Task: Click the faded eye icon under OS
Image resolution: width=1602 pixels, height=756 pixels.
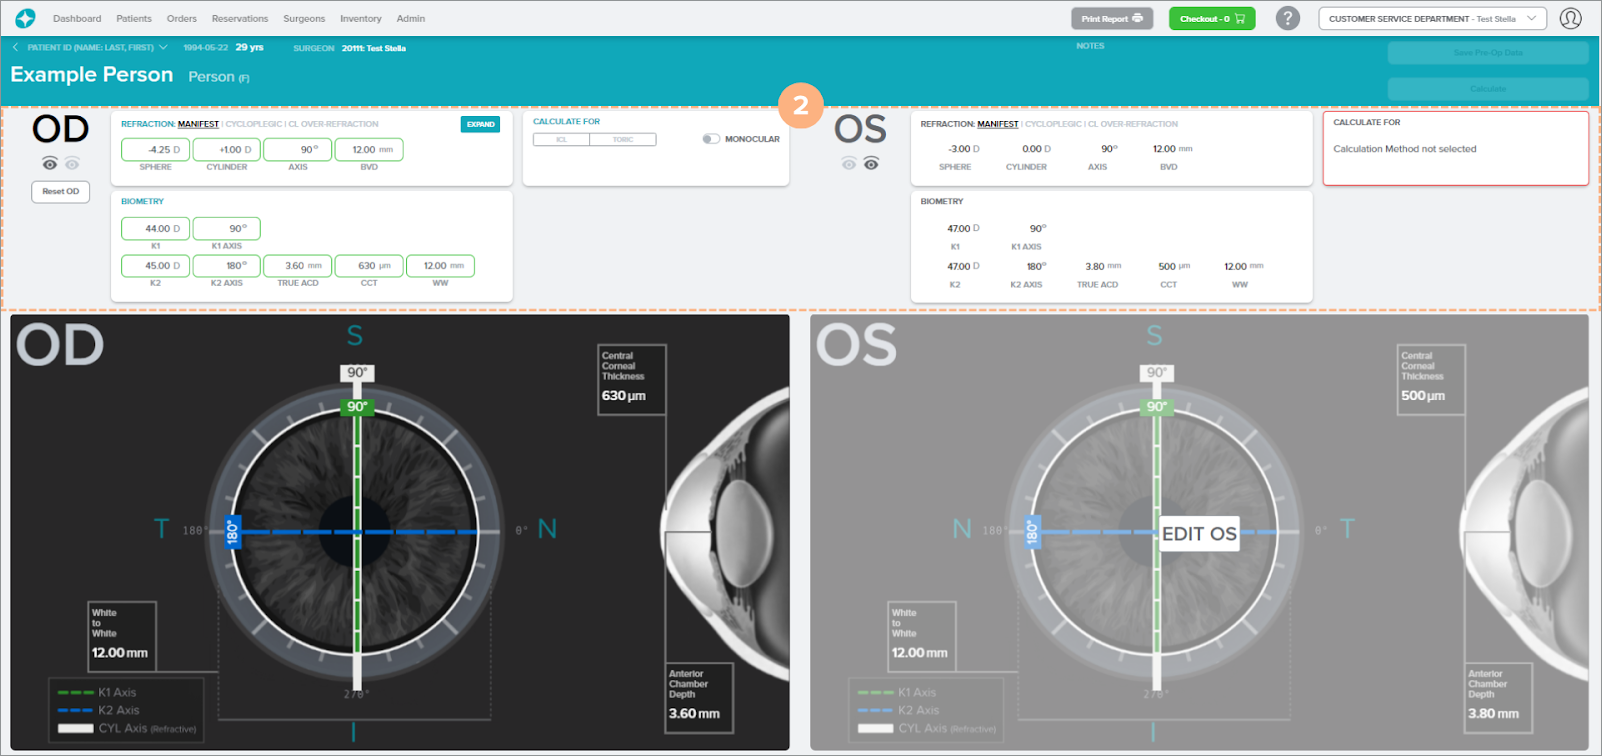Action: (x=848, y=163)
